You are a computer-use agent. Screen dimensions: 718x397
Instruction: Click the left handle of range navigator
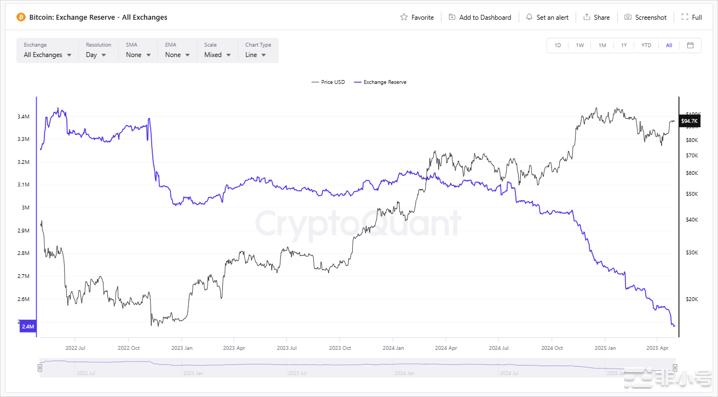coord(40,367)
